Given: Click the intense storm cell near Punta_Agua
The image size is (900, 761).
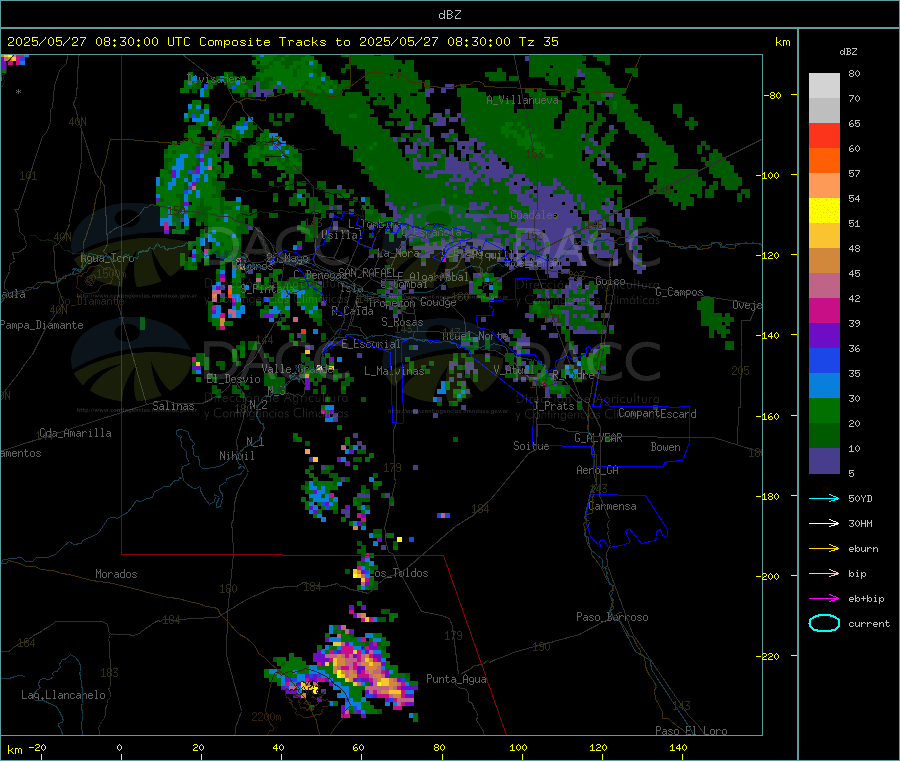Looking at the screenshot, I should coord(365,671).
